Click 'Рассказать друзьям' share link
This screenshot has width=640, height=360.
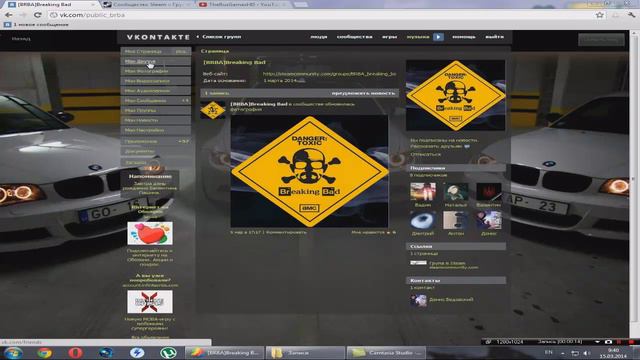pyautogui.click(x=440, y=146)
